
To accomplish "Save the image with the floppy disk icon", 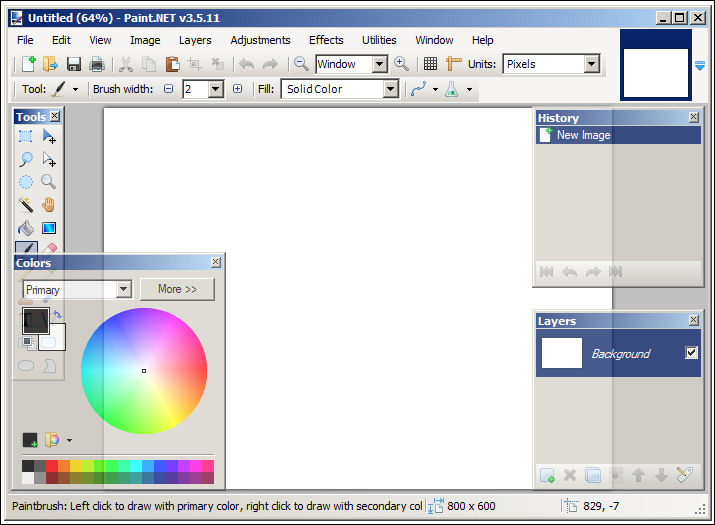I will coord(73,64).
